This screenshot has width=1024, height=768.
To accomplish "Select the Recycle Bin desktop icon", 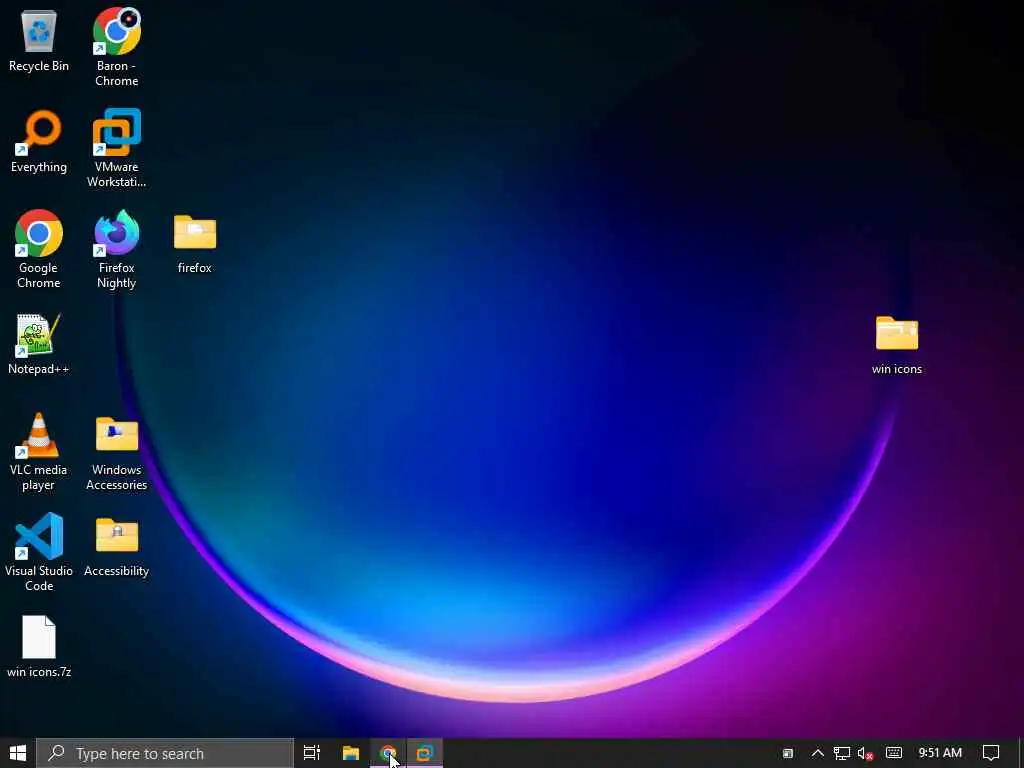I will click(x=39, y=41).
